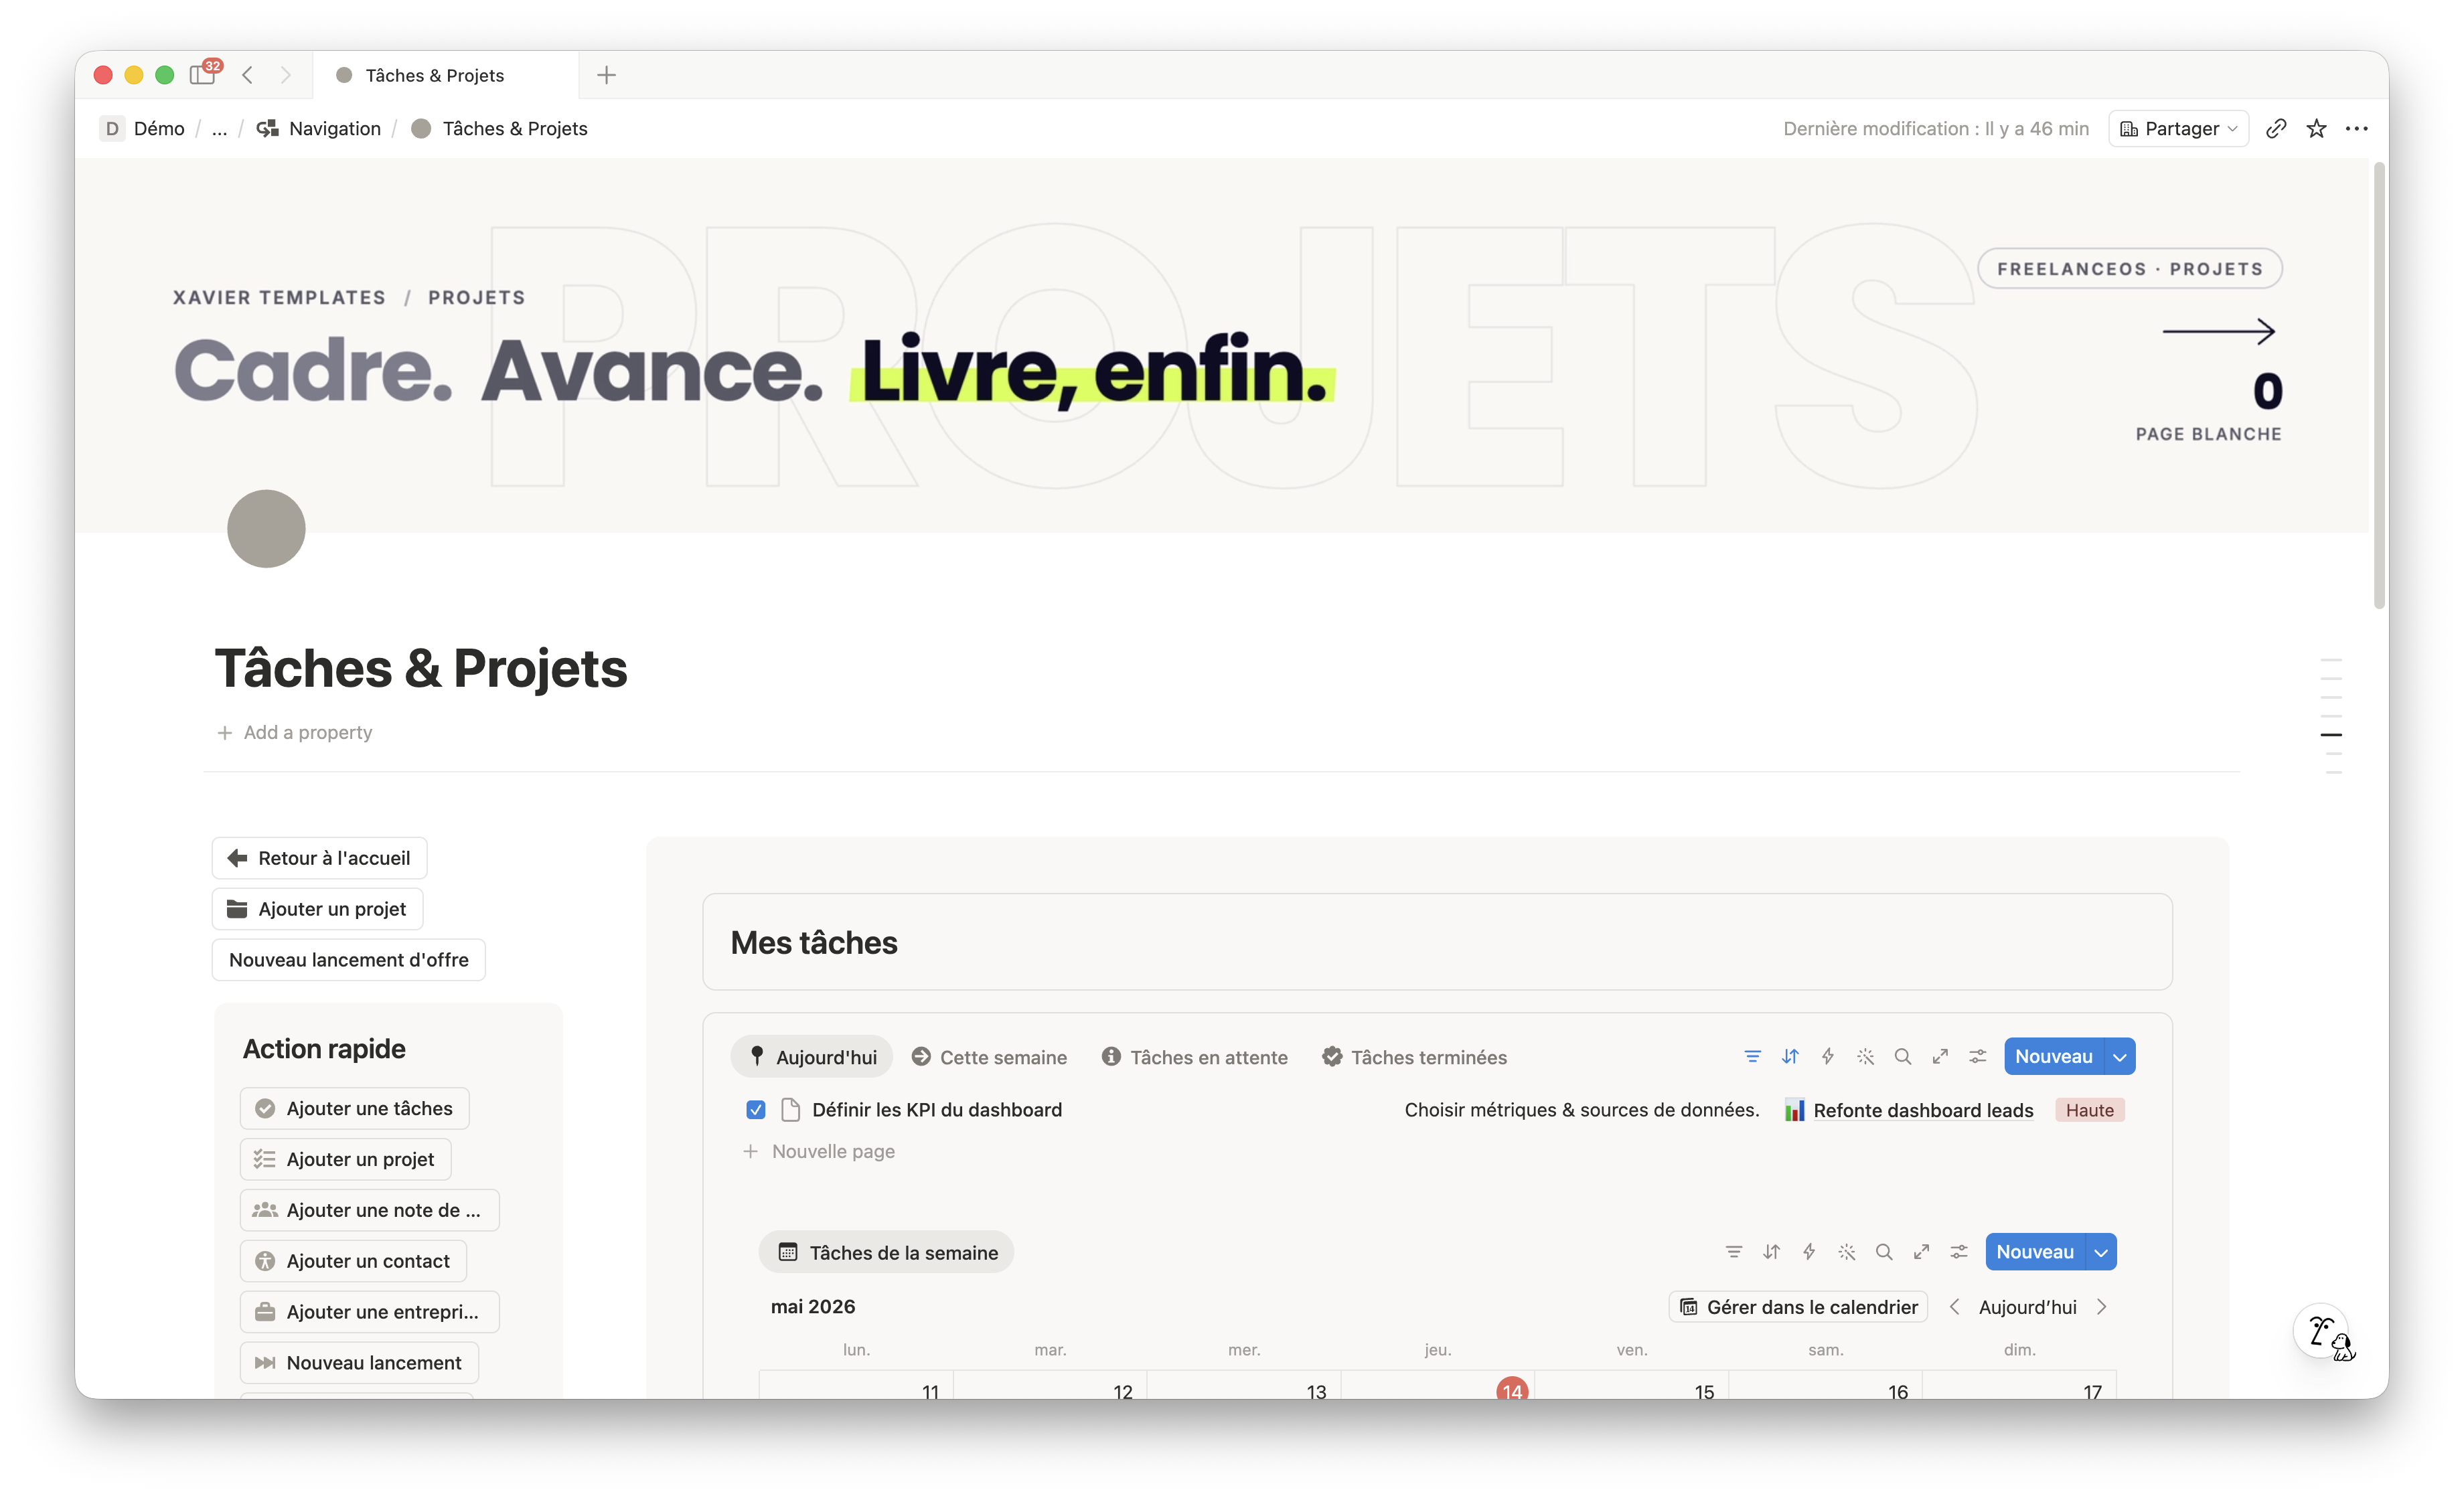2464x1498 pixels.
Task: Open Définir les KPI du dashboard task
Action: tap(937, 1110)
